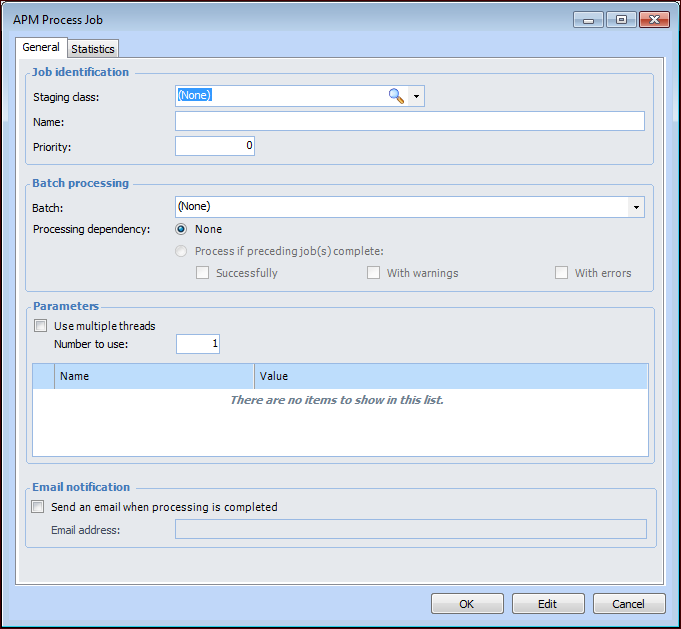The image size is (681, 629).
Task: Choose Process if preceding job(s) complete option
Action: click(181, 251)
